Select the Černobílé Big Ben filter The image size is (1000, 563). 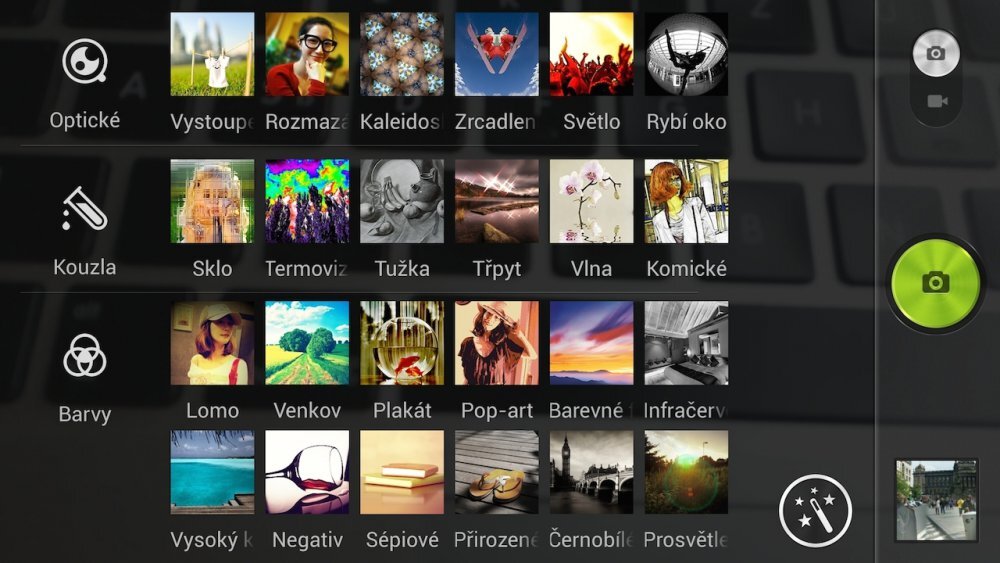point(591,472)
